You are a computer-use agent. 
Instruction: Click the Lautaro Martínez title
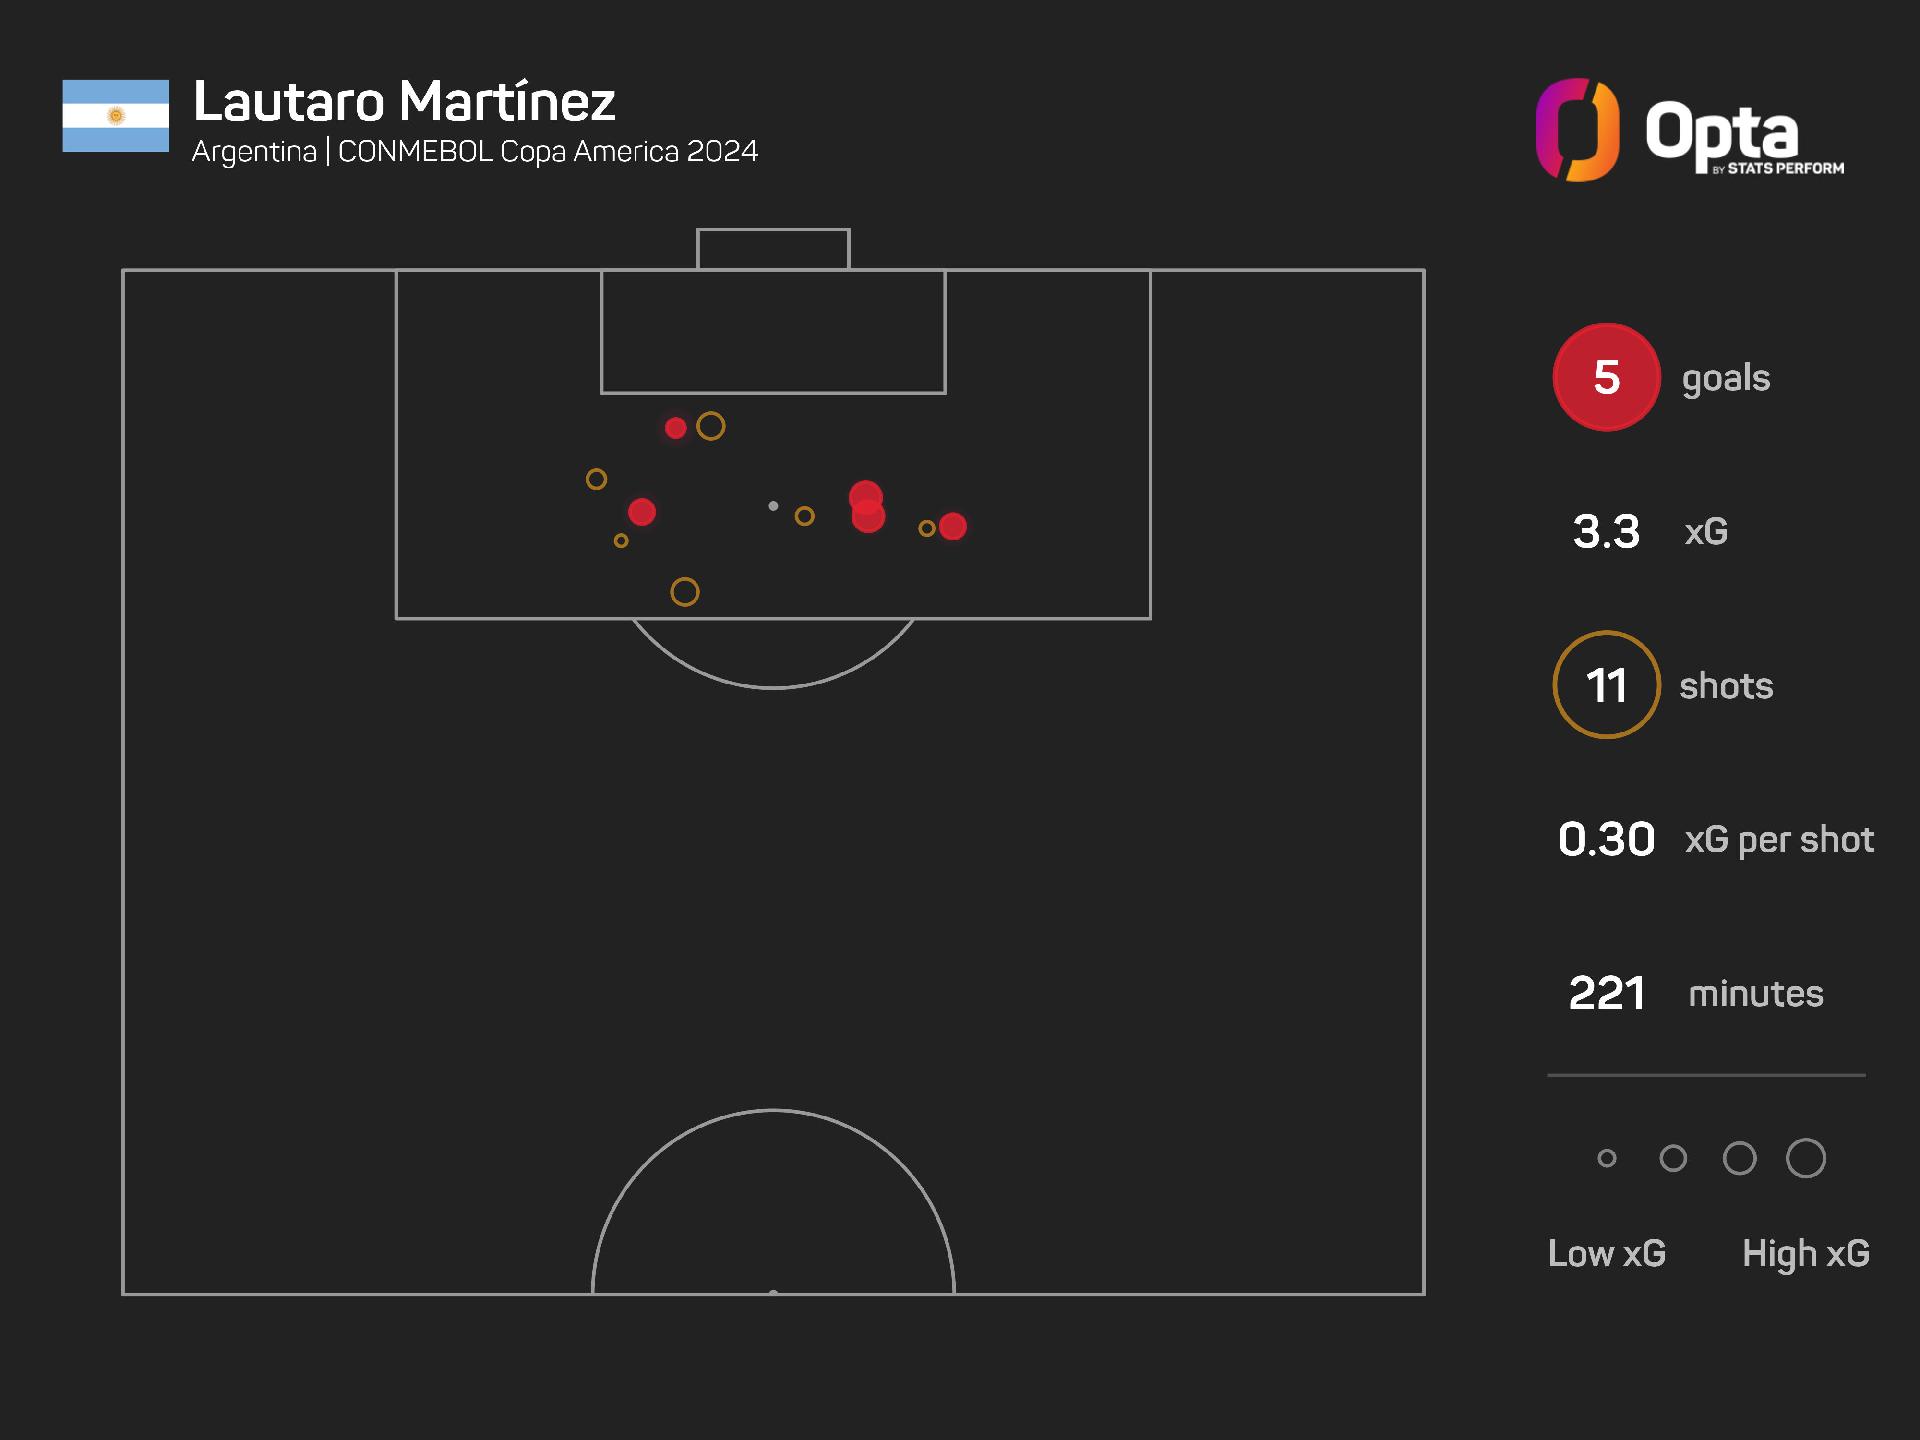(404, 101)
